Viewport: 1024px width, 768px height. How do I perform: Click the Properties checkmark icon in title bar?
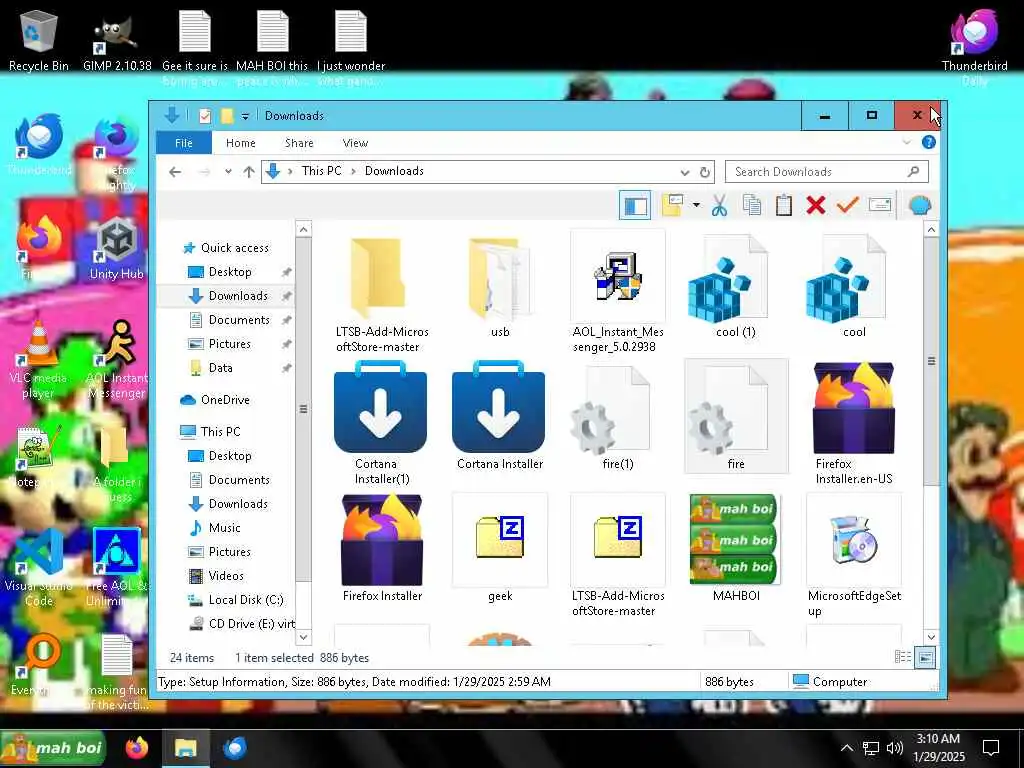click(x=204, y=116)
